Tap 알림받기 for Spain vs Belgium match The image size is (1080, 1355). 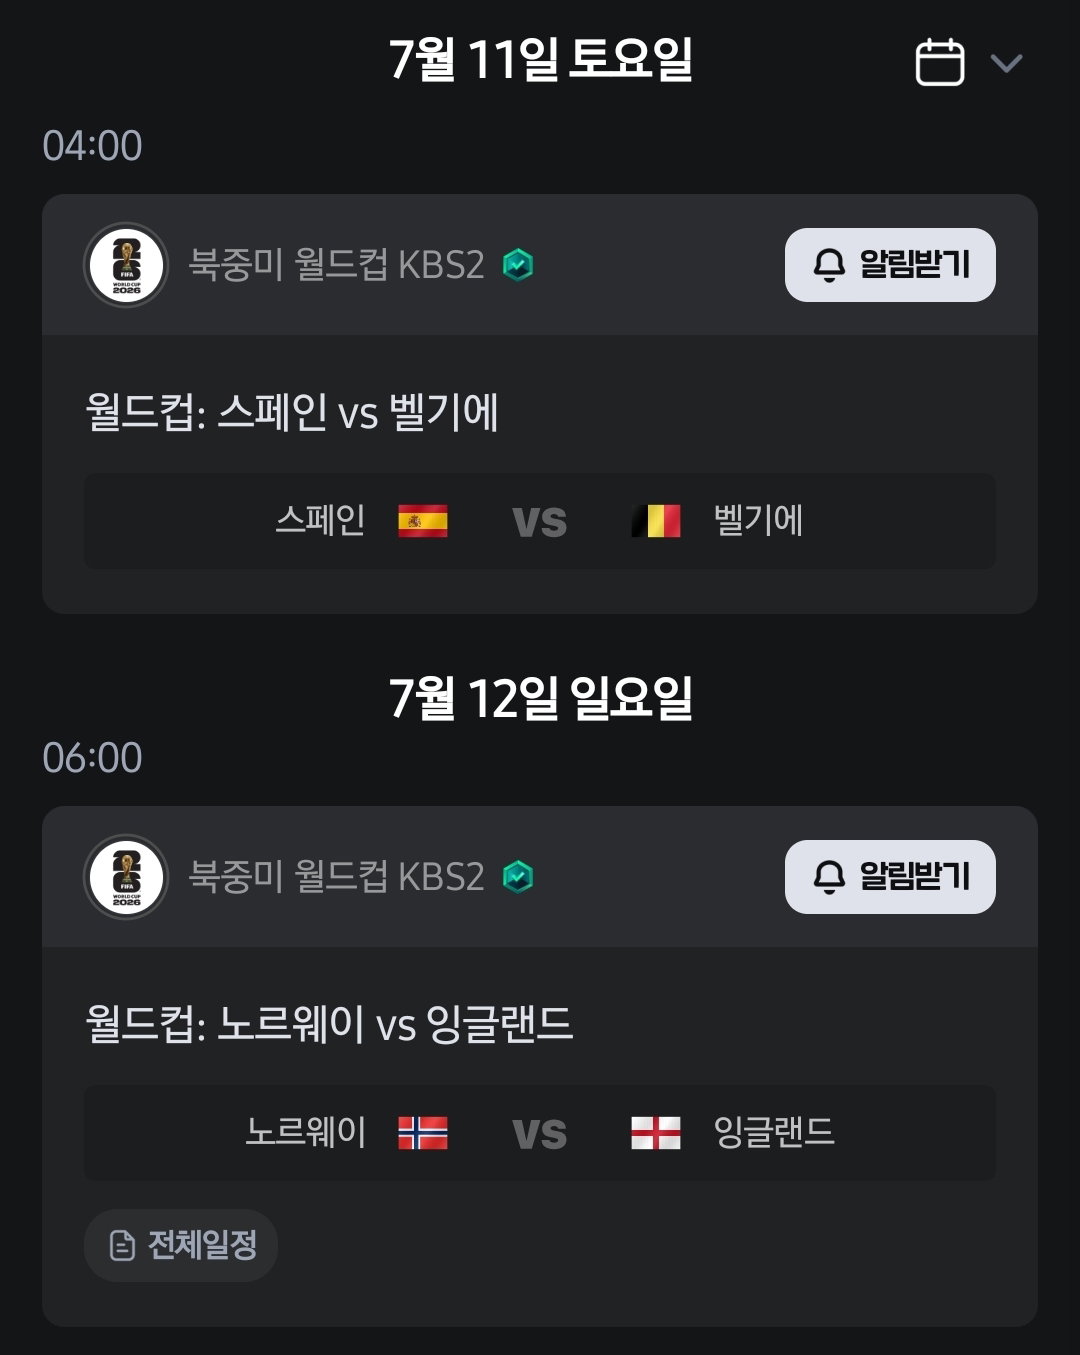pos(890,265)
